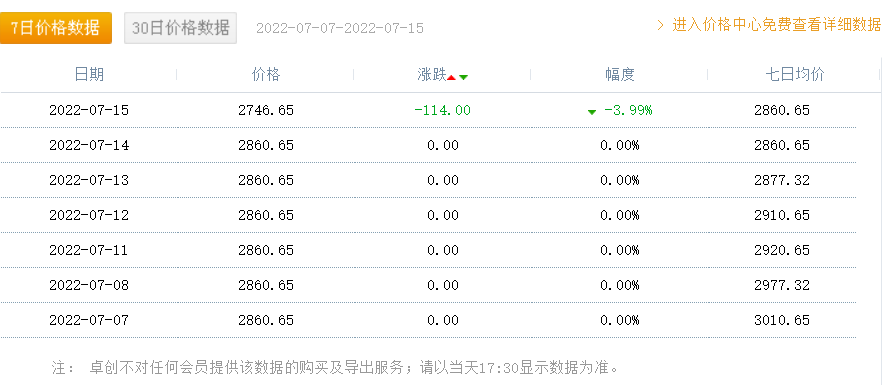Screen dimensions: 882x385
Task: Switch to 7日价格数据 tab
Action: point(56,28)
